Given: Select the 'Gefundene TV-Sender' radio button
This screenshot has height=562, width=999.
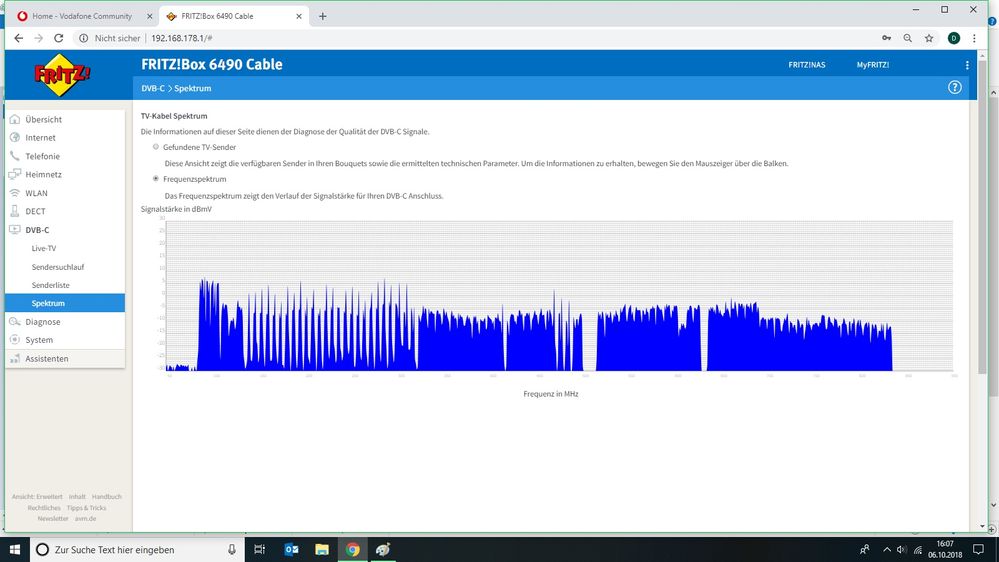Looking at the screenshot, I should pos(155,147).
